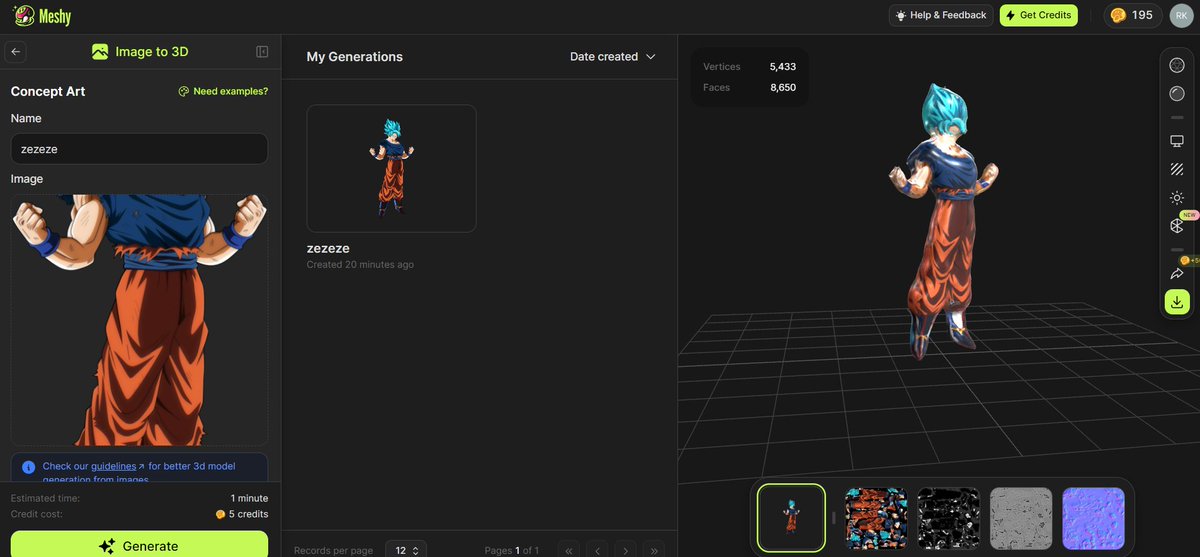Go to last page of generations
The image size is (1200, 557).
click(x=653, y=550)
